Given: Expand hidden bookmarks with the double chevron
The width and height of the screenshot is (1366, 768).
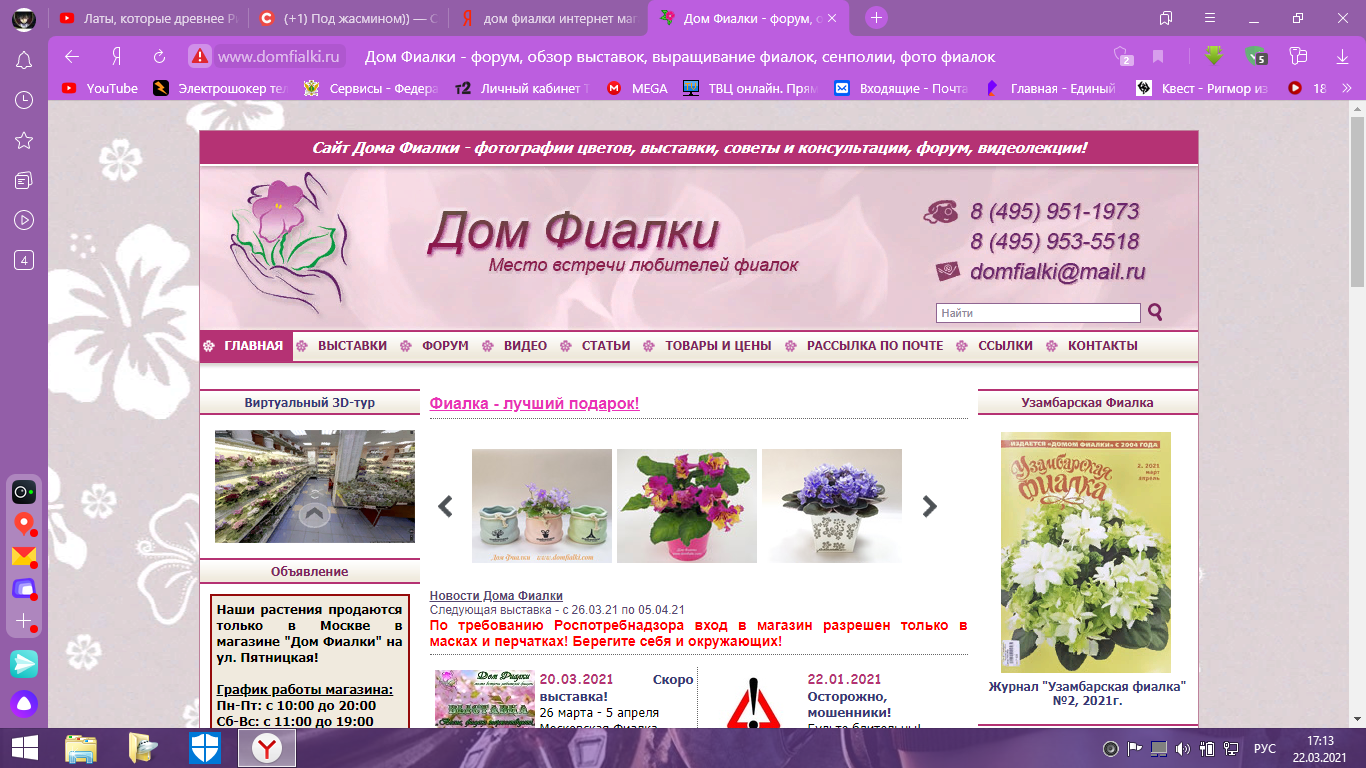Looking at the screenshot, I should click(1346, 88).
